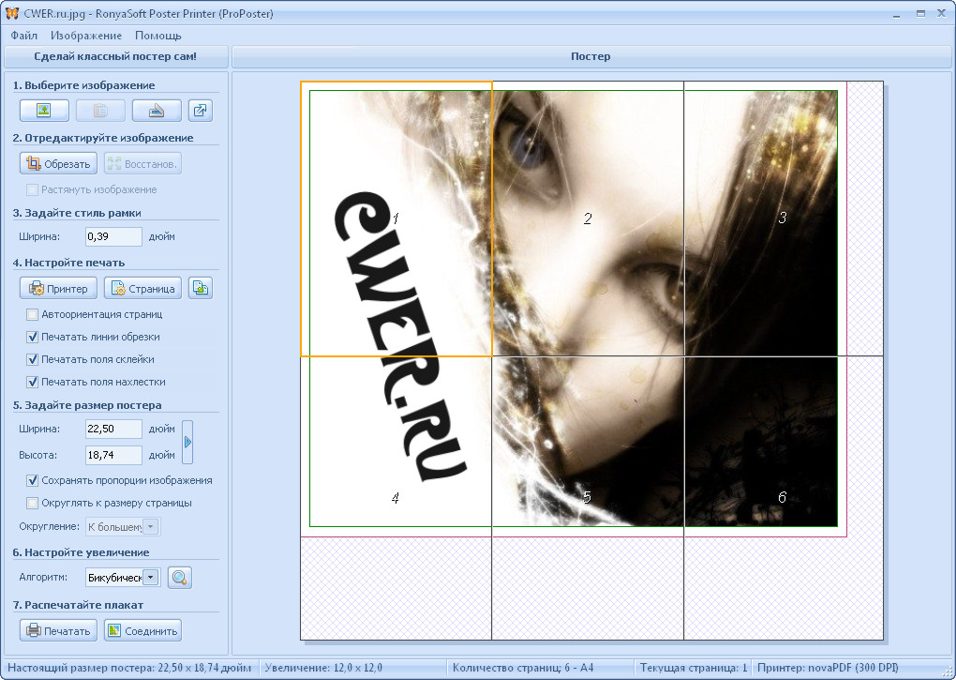
Task: Click the Обрезать crop button
Action: [x=58, y=164]
